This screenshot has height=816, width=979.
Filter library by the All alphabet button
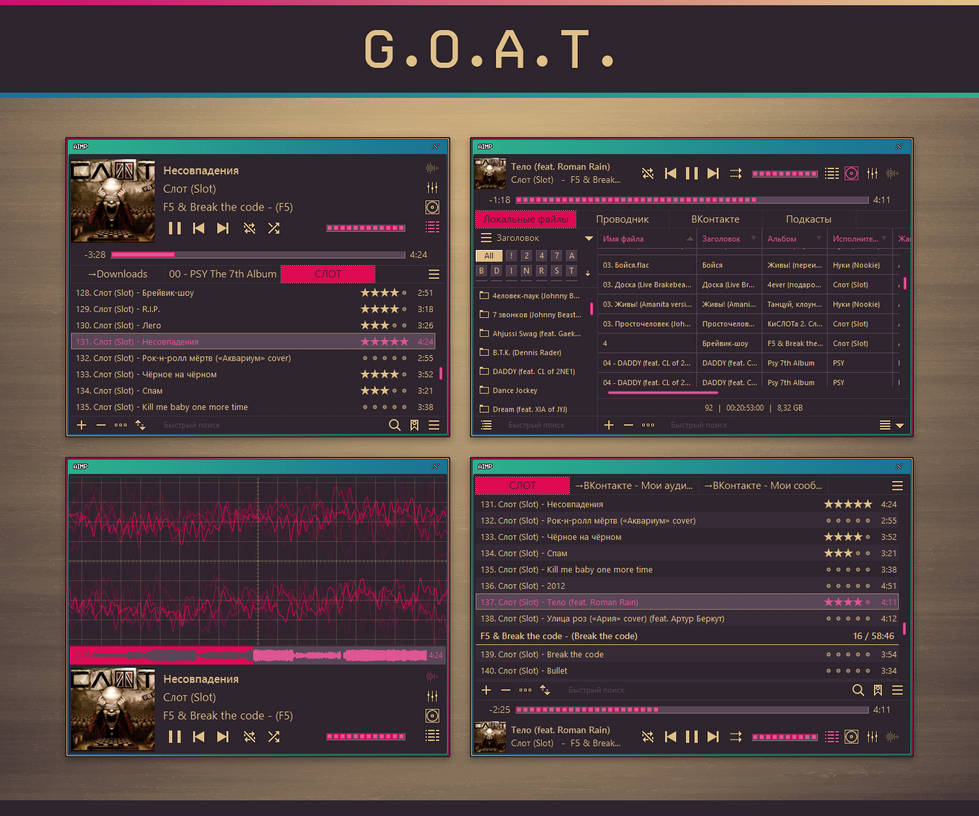(x=489, y=255)
